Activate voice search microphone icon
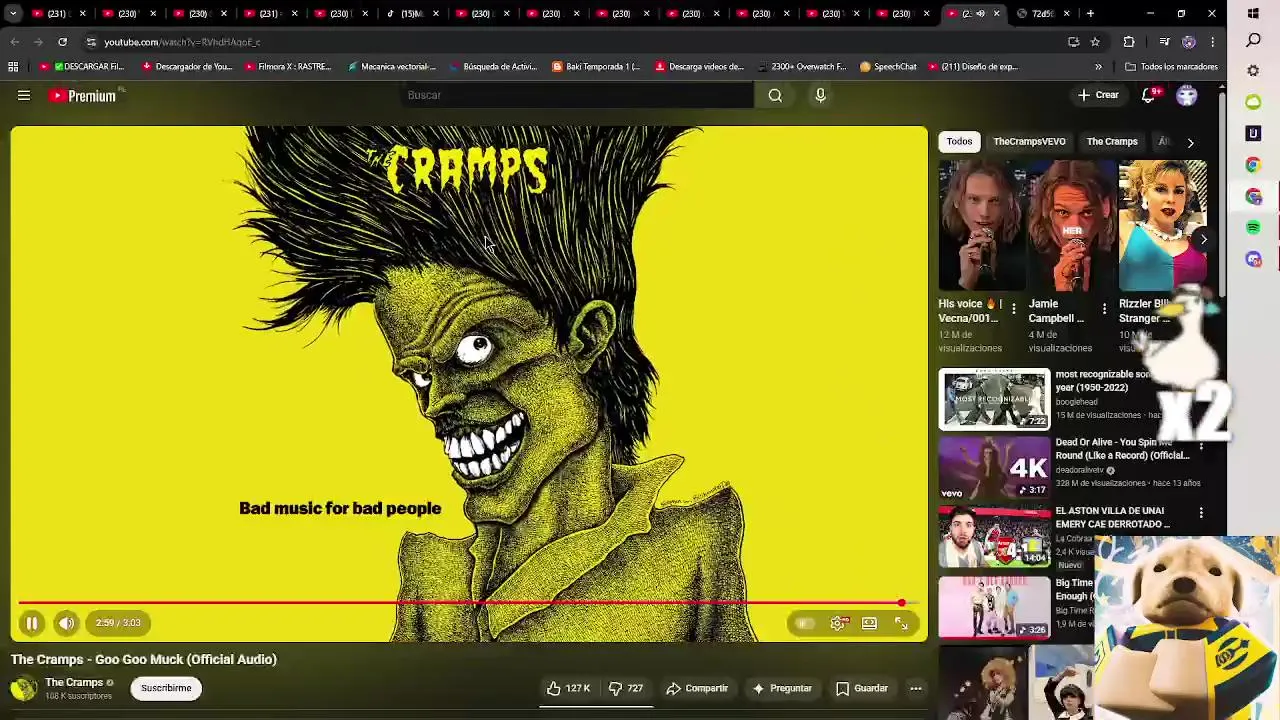The height and width of the screenshot is (720, 1280). pos(820,95)
